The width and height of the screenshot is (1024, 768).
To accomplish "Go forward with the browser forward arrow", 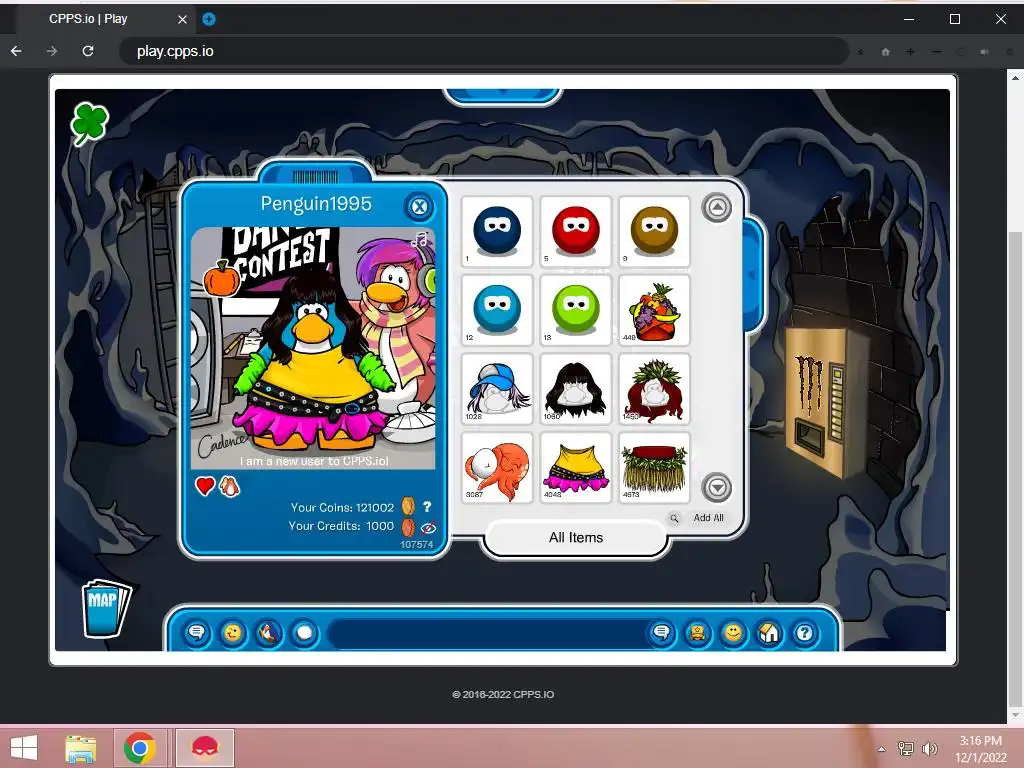I will point(52,51).
